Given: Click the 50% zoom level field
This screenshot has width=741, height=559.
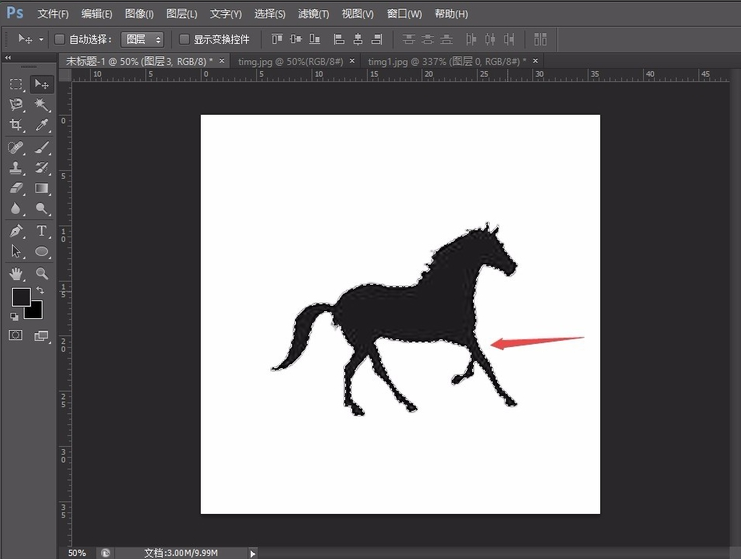Looking at the screenshot, I should (x=77, y=552).
